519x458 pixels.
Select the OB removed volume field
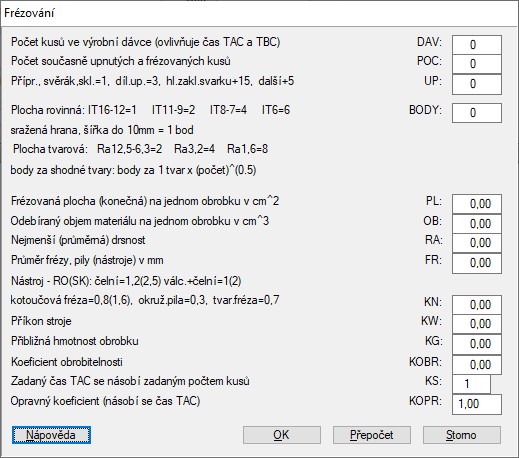[x=477, y=224]
